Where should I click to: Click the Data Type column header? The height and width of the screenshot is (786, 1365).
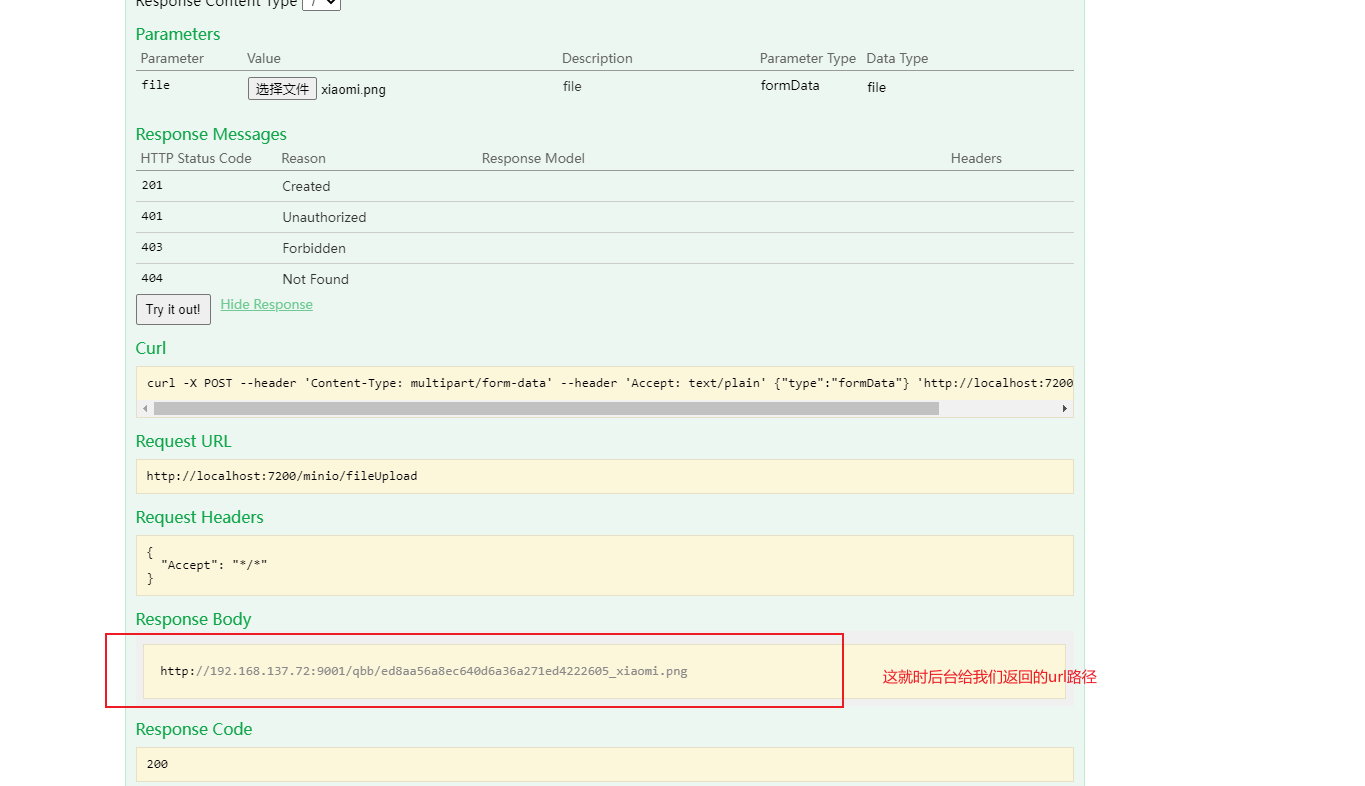pos(897,58)
